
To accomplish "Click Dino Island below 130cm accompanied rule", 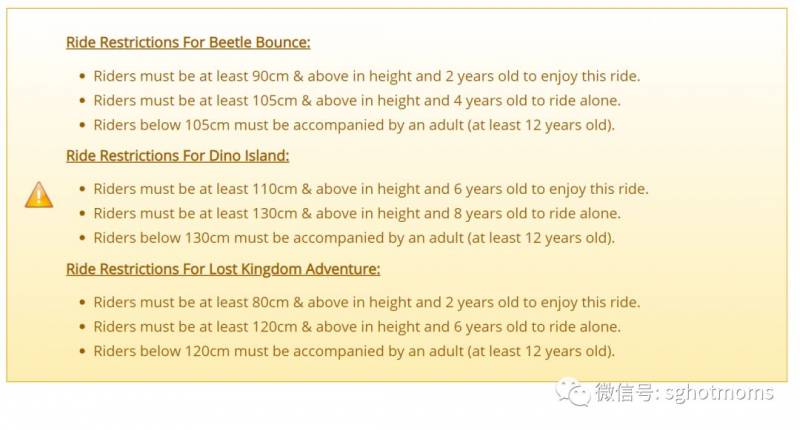I will coord(354,238).
